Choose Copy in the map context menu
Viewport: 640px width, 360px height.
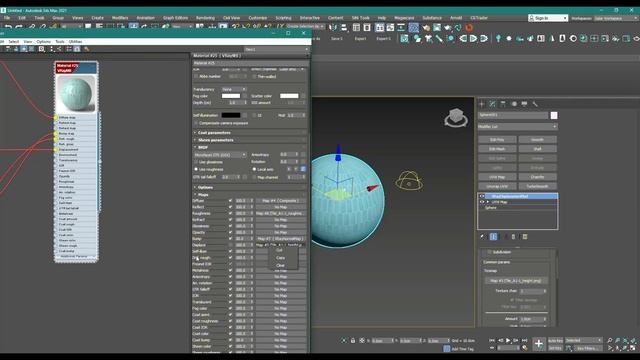(x=280, y=258)
